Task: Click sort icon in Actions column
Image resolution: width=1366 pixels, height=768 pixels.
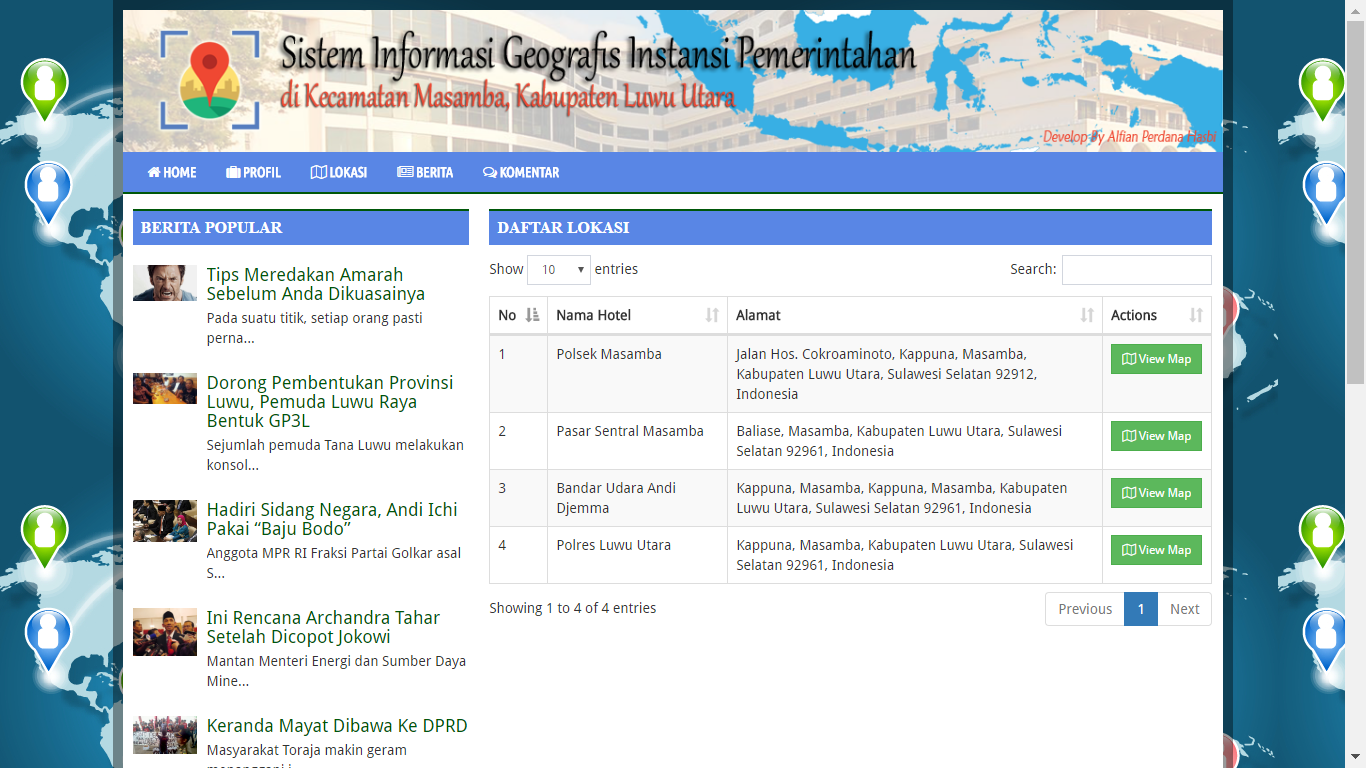Action: coord(1196,315)
